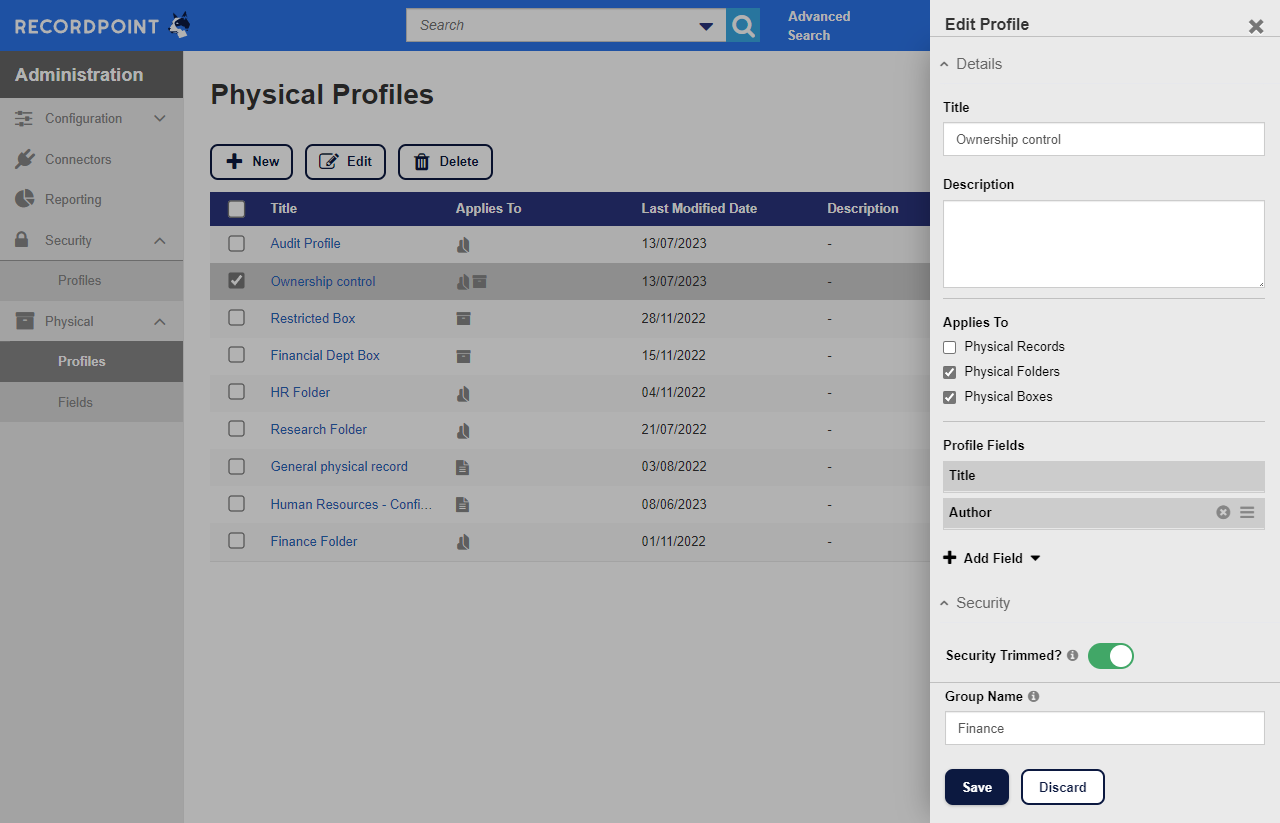Screen dimensions: 1280x823
Task: Remove the Author profile field
Action: click(x=1223, y=512)
